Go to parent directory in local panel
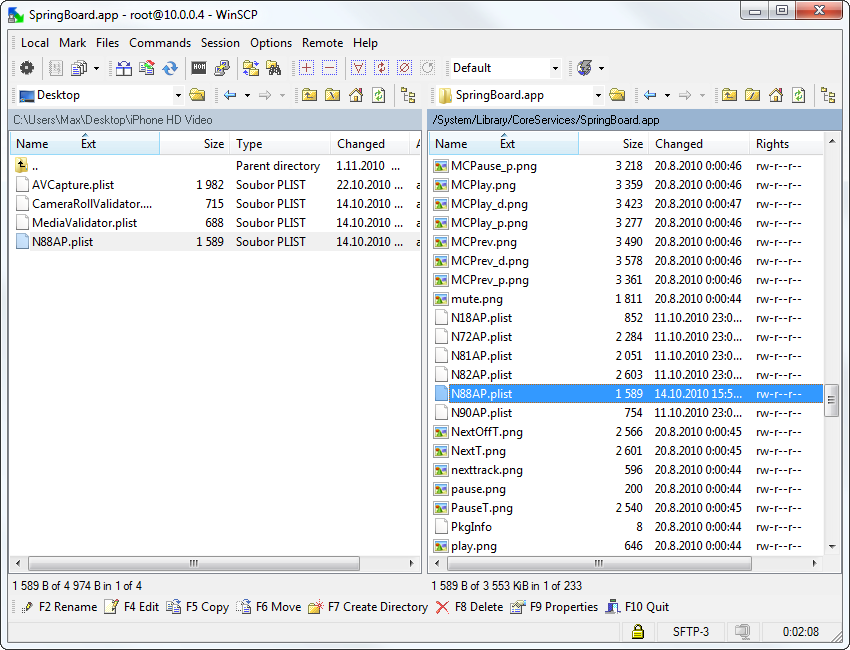The width and height of the screenshot is (850, 650). 310,95
